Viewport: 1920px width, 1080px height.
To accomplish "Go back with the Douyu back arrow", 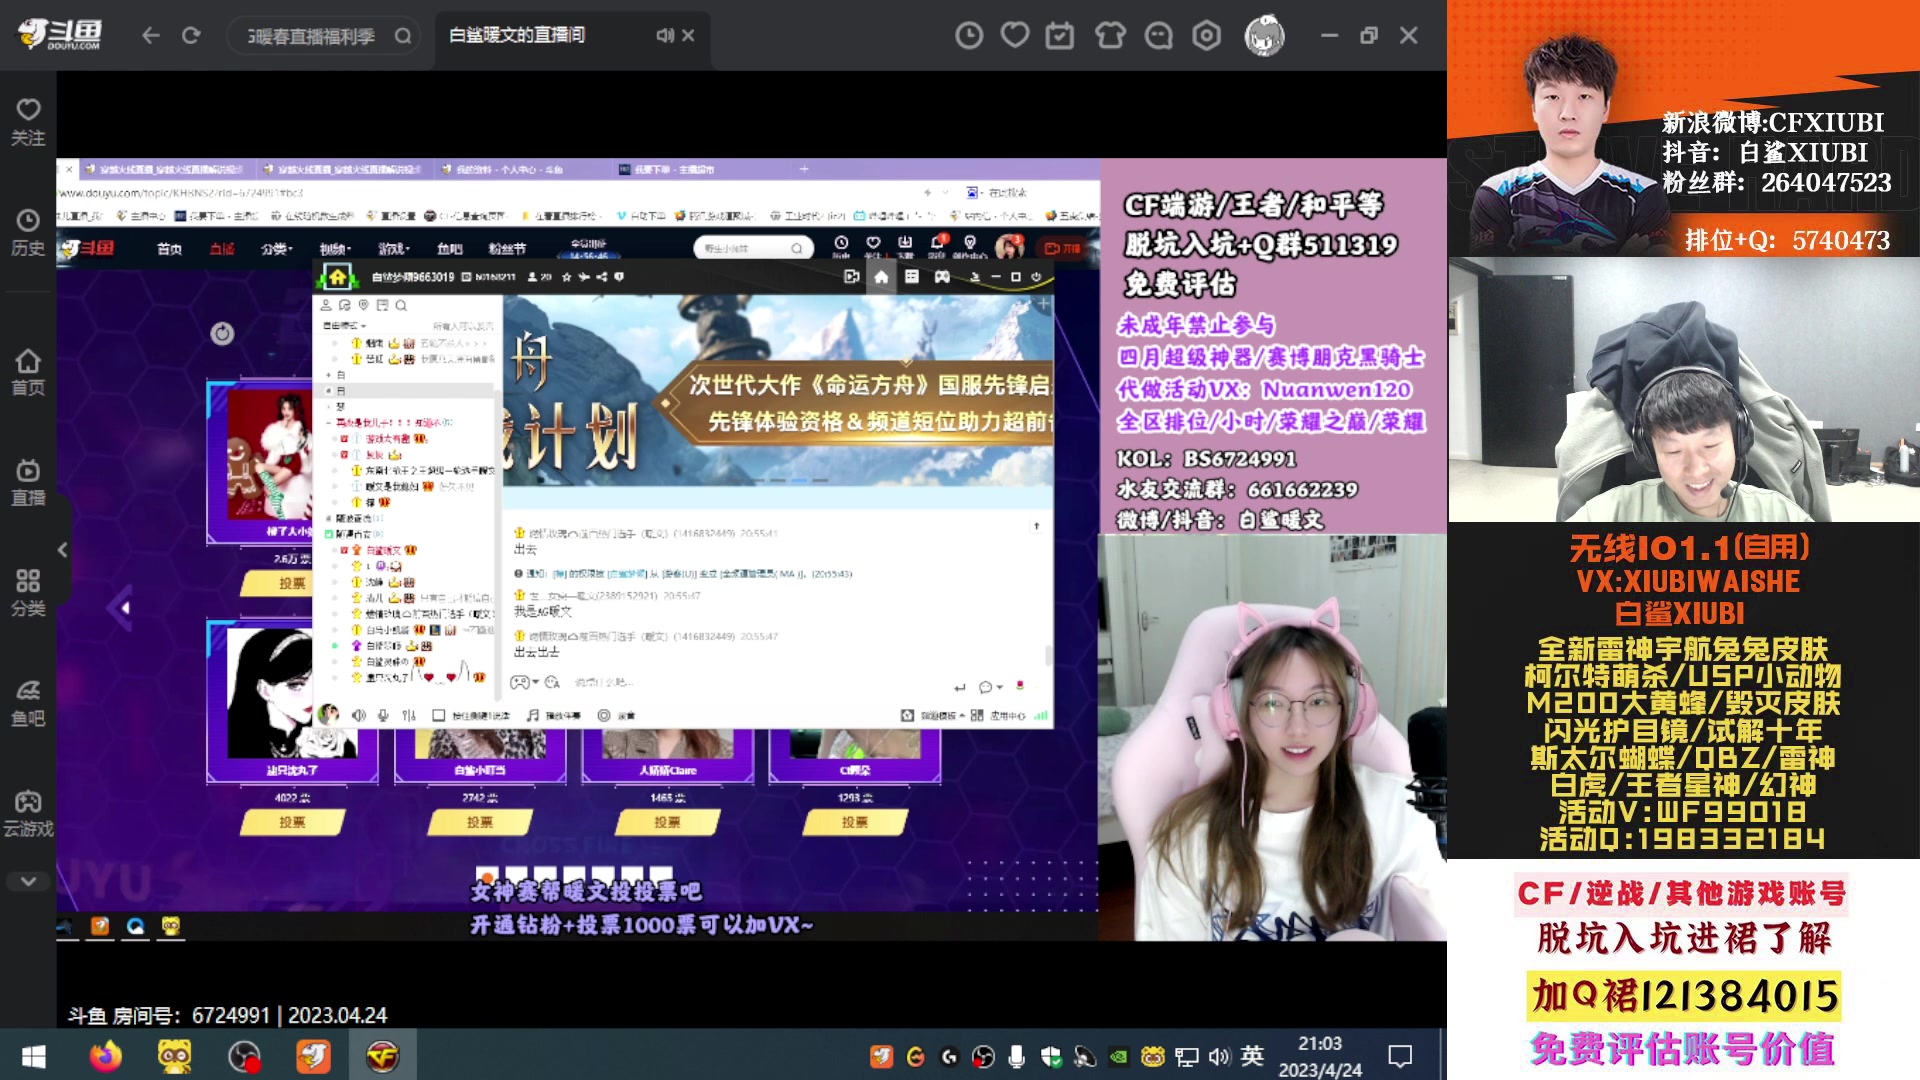I will coord(151,36).
